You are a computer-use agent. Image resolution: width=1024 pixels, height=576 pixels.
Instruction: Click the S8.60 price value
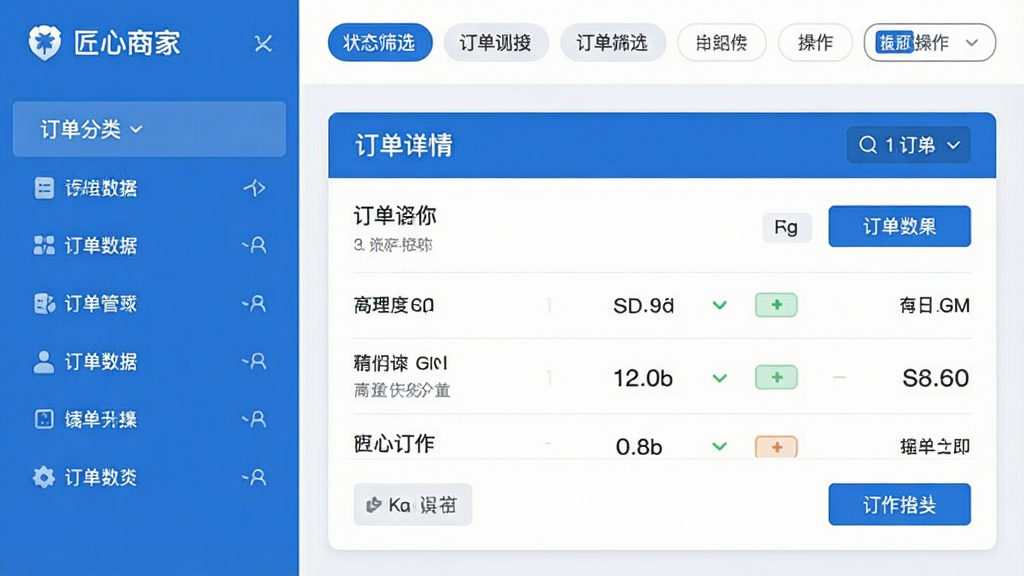[x=935, y=378]
